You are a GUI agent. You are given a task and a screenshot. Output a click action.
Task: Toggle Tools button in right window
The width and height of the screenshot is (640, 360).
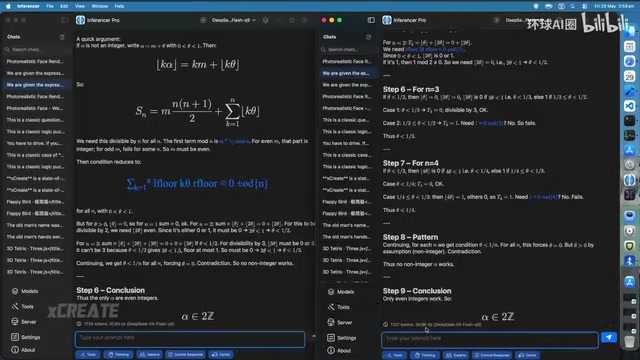pyautogui.click(x=395, y=355)
